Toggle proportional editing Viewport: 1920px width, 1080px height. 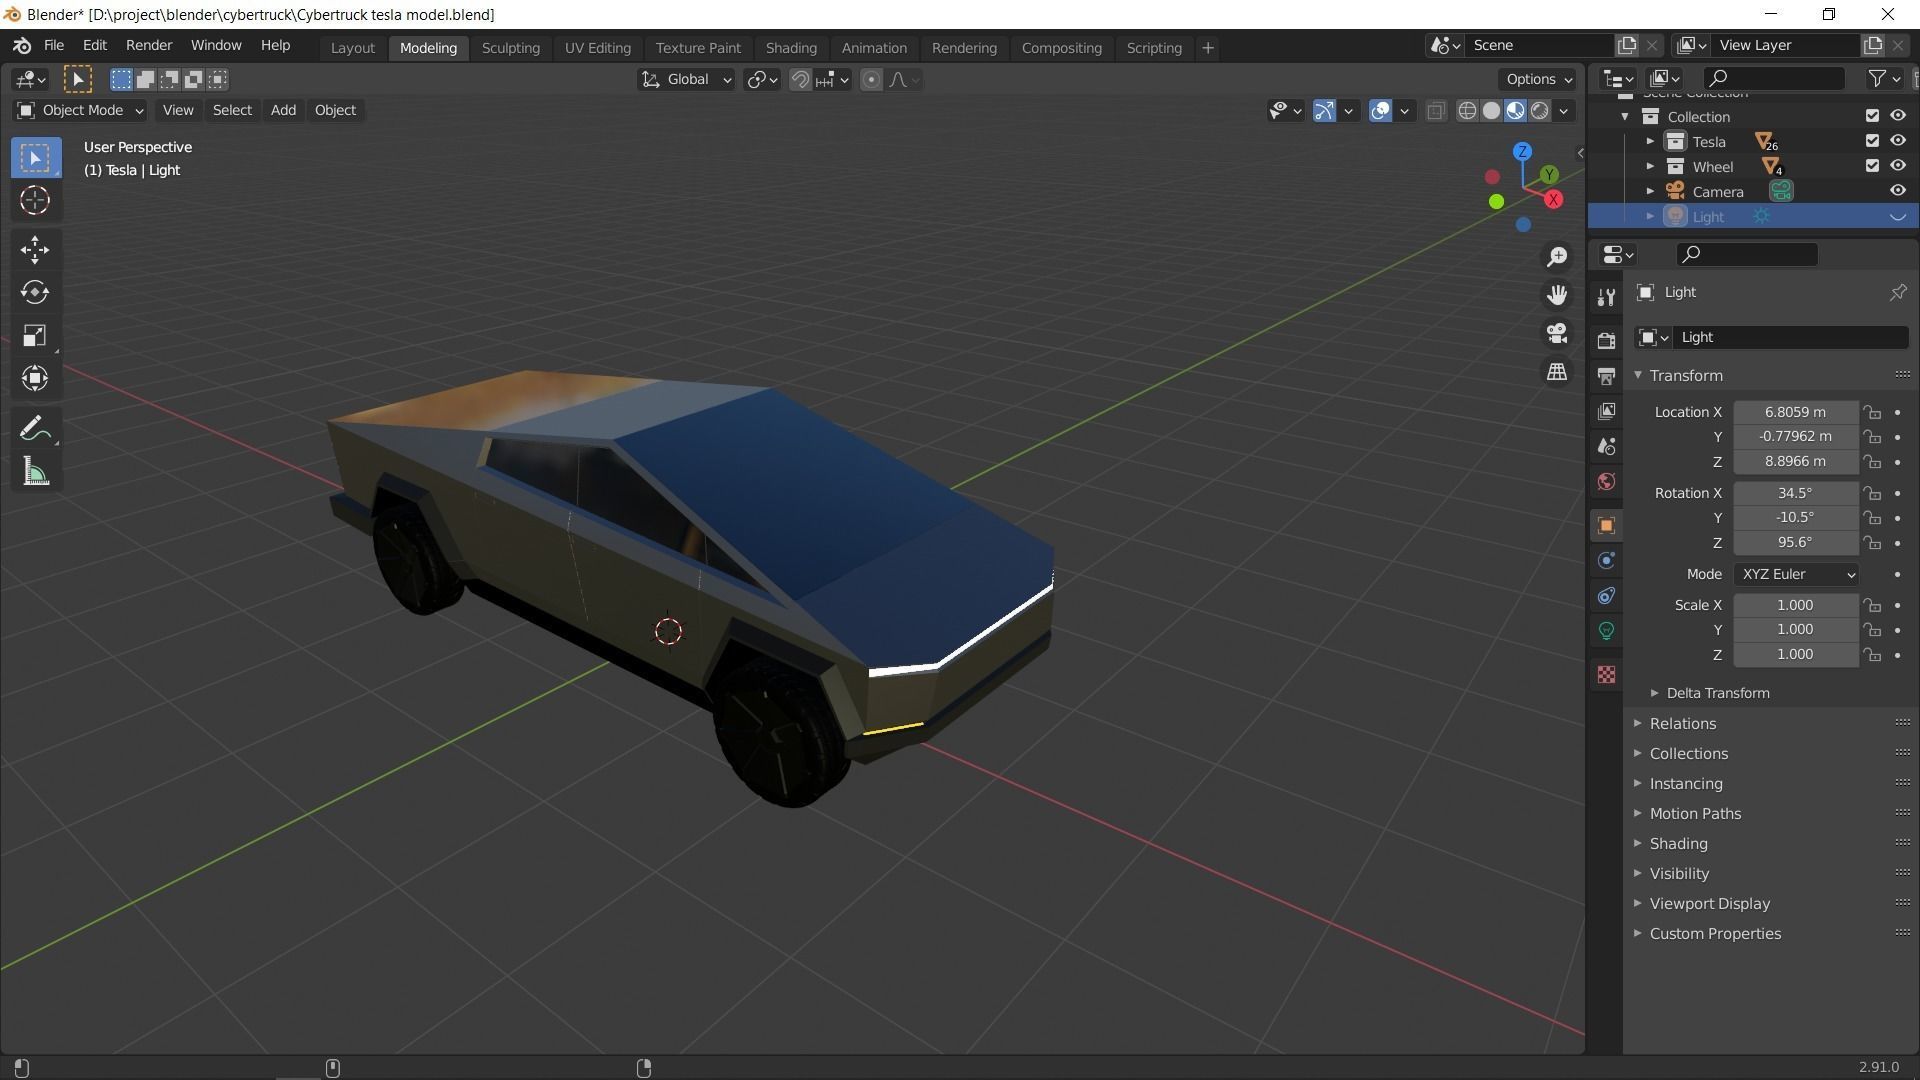pos(871,80)
